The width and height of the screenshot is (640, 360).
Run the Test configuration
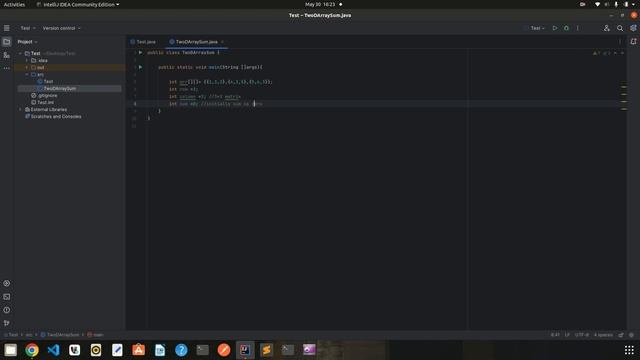tap(555, 28)
